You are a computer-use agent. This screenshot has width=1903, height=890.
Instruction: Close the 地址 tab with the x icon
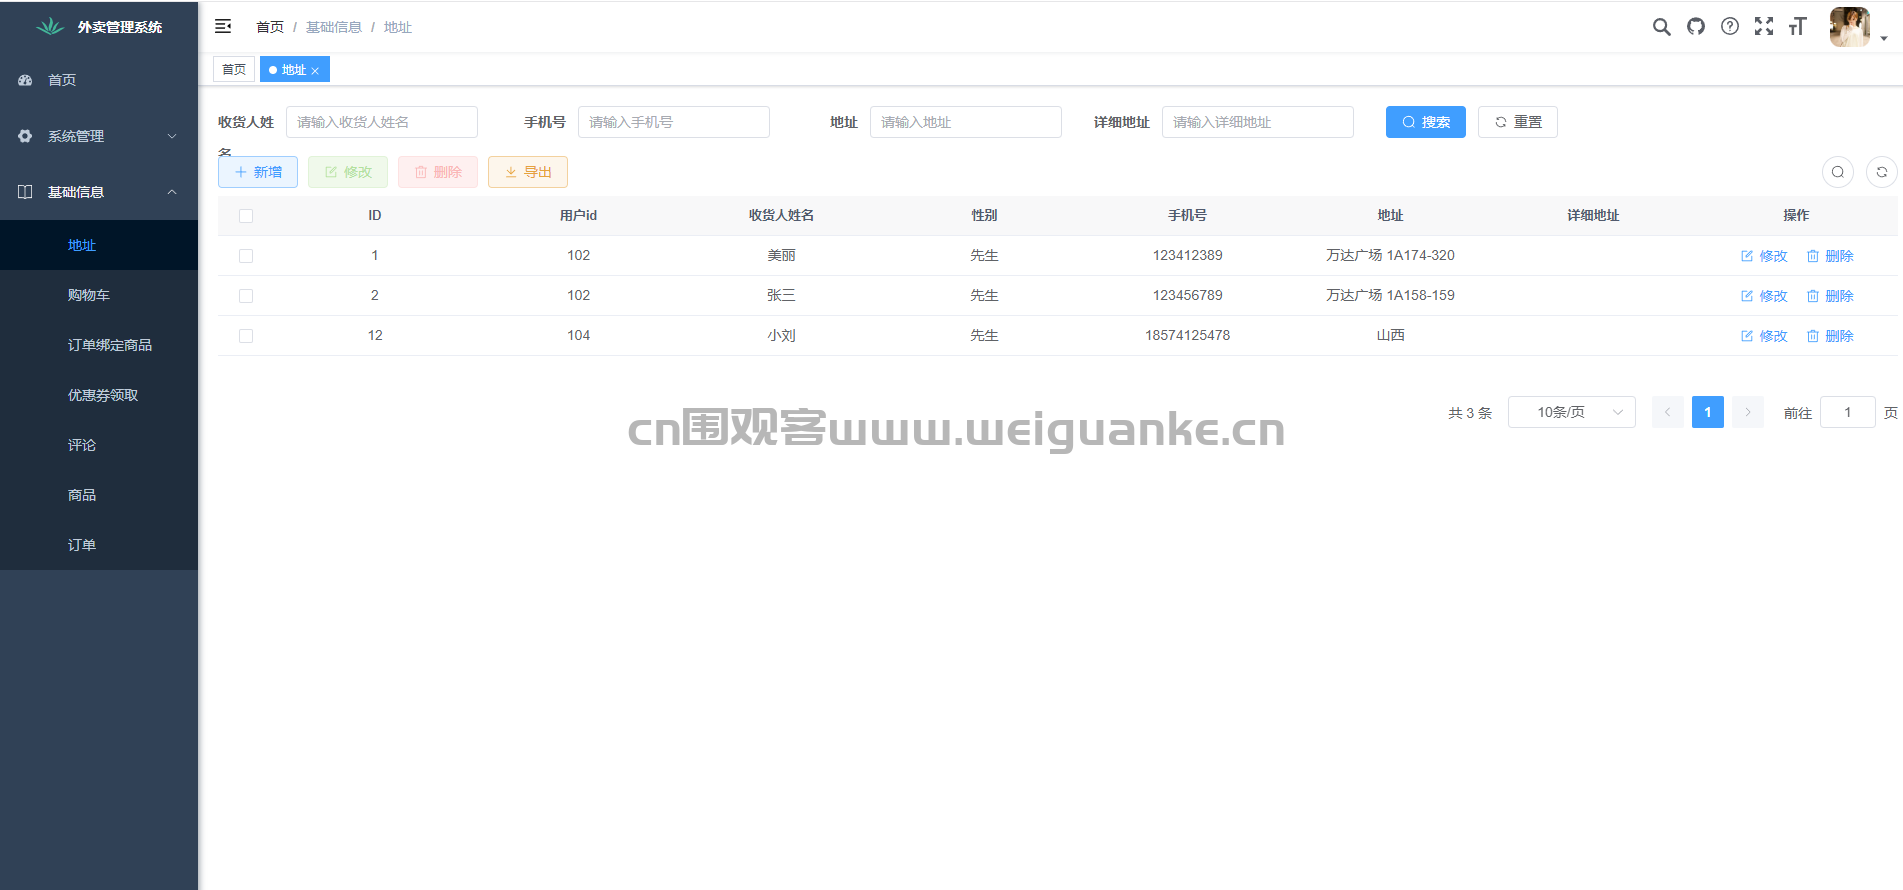(315, 71)
